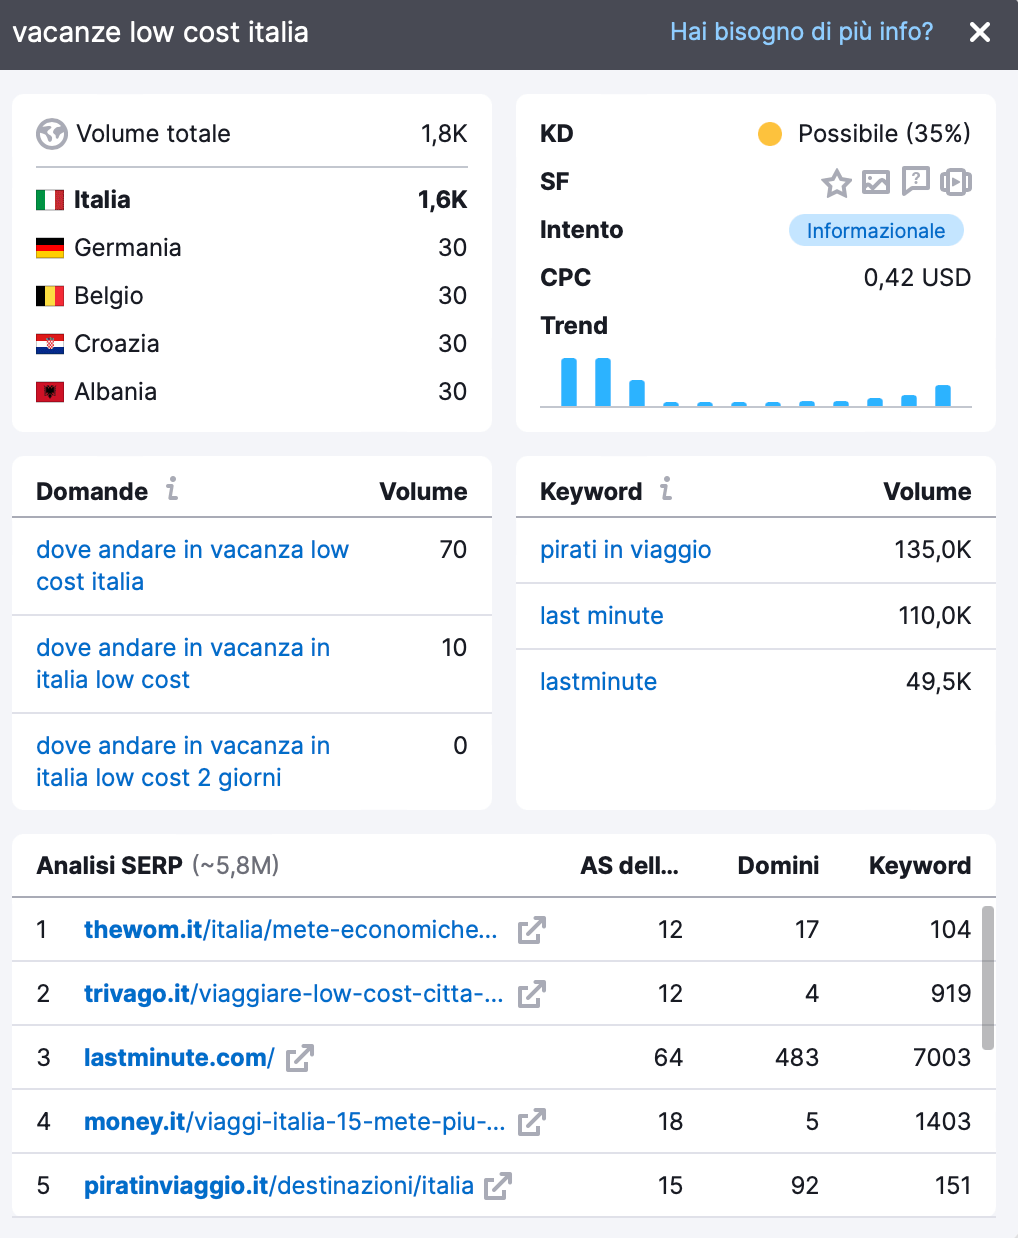Click the question box SERP feature icon
This screenshot has width=1018, height=1238.
(915, 181)
